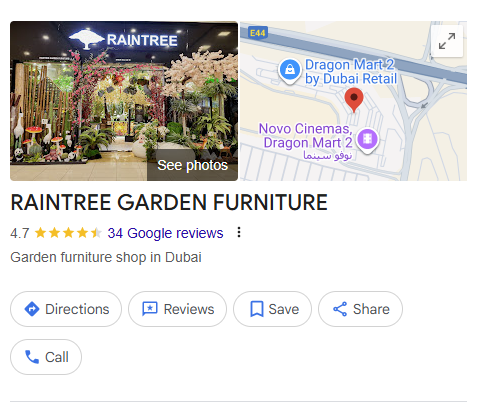477x403 pixels.
Task: Click the Share network icon
Action: pyautogui.click(x=340, y=309)
